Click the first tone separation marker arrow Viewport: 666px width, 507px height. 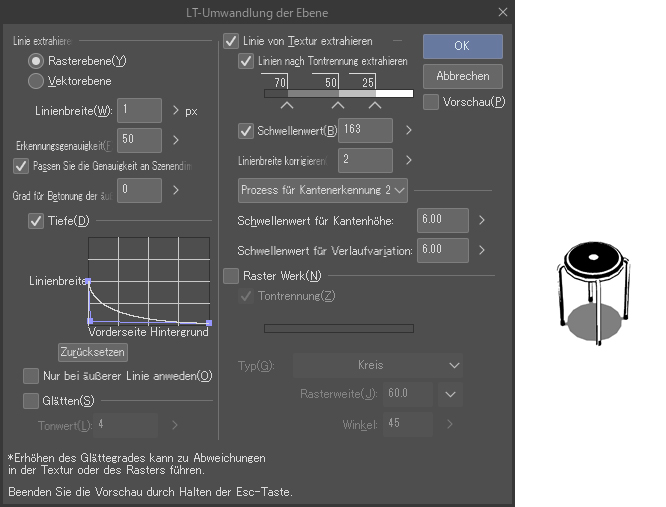287,104
